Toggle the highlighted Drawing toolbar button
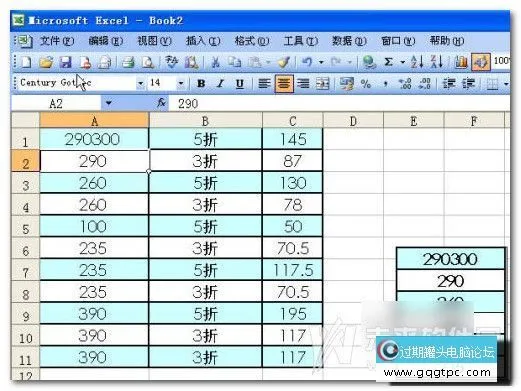521x391 pixels. click(x=481, y=62)
